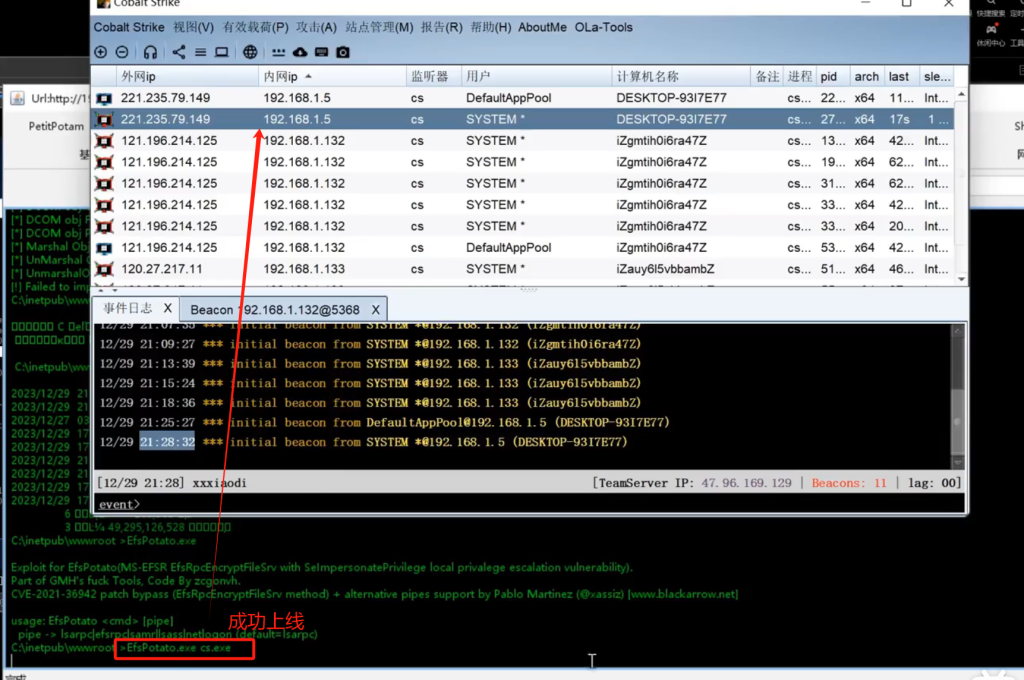Open credentials via the dots icon
Image resolution: width=1024 pixels, height=680 pixels.
click(279, 52)
